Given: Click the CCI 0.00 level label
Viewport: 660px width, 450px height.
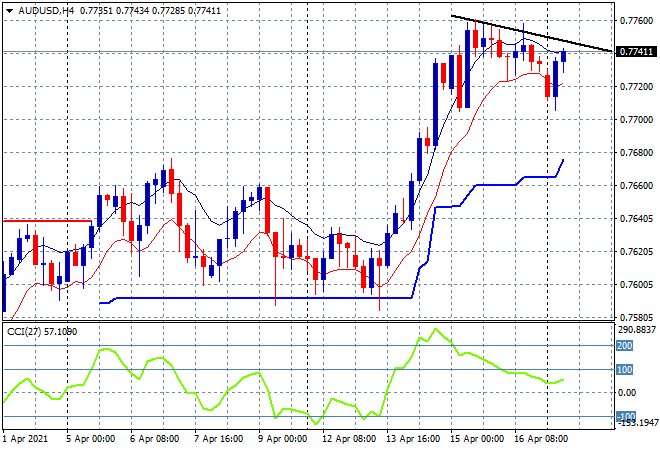Looking at the screenshot, I should click(627, 393).
